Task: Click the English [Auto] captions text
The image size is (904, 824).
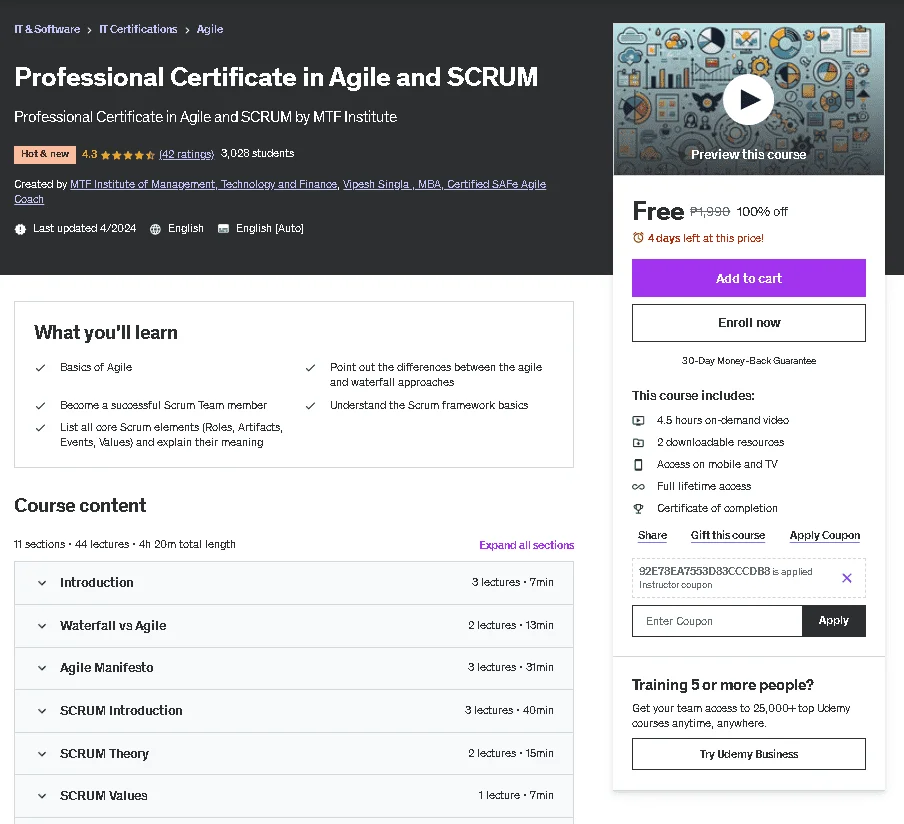Action: 269,228
